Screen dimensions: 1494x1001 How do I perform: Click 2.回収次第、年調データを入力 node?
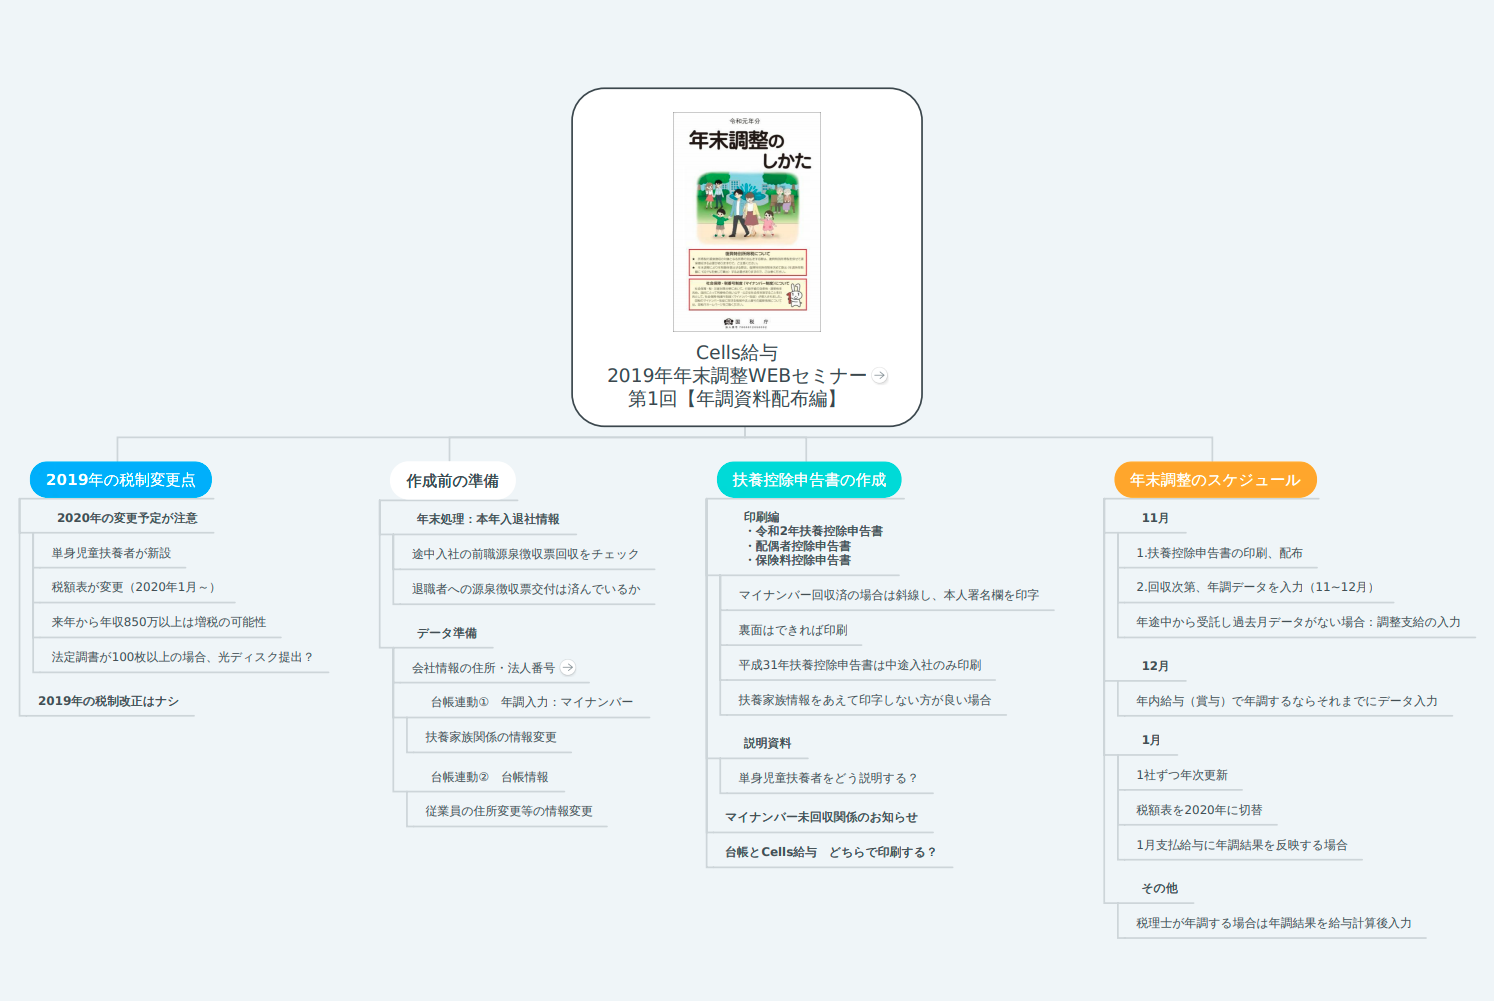[1257, 587]
